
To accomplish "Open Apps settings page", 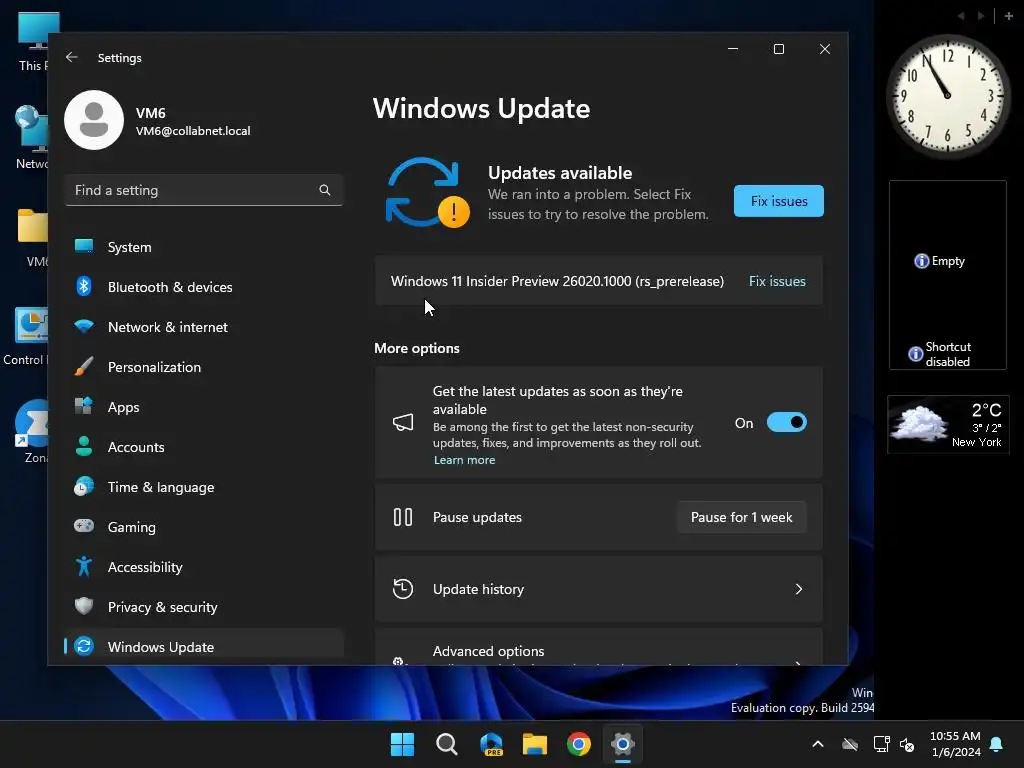I will (x=204, y=407).
